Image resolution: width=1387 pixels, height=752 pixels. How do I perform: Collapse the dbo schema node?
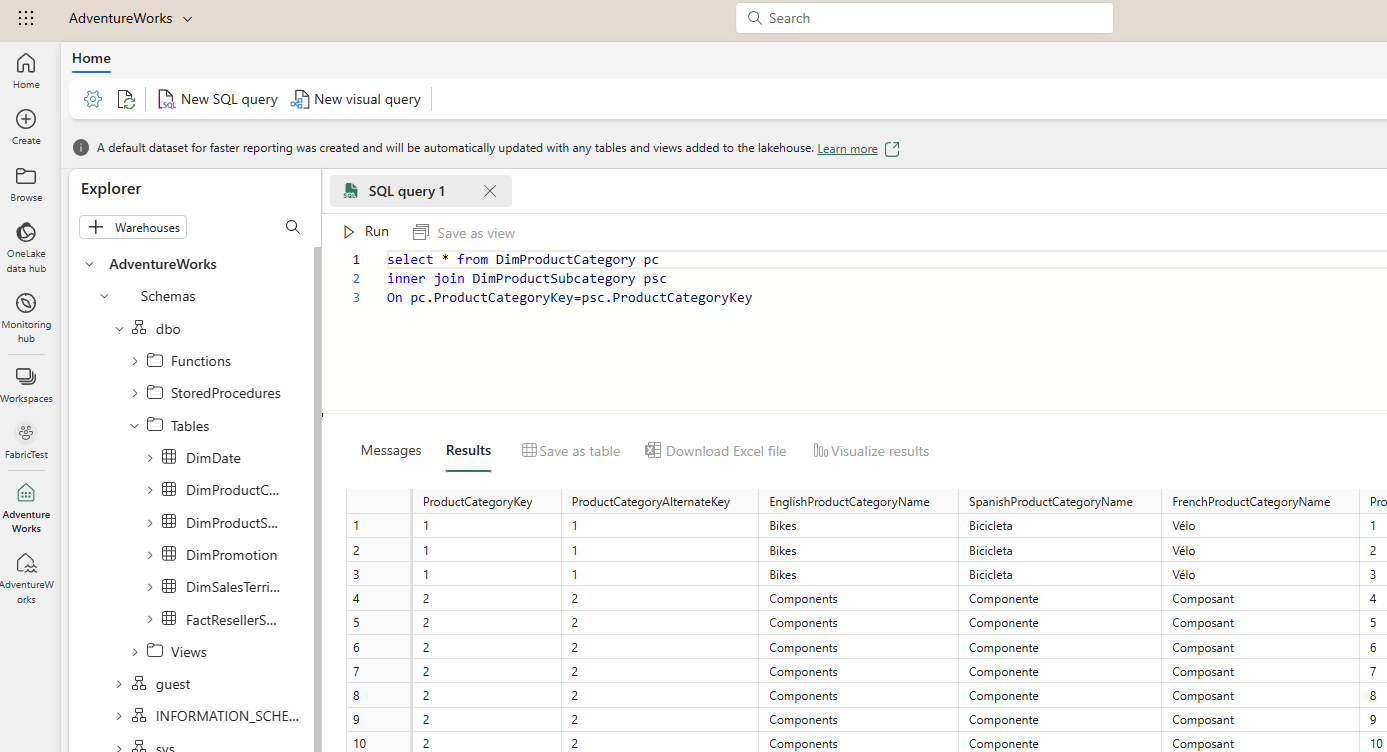(119, 329)
